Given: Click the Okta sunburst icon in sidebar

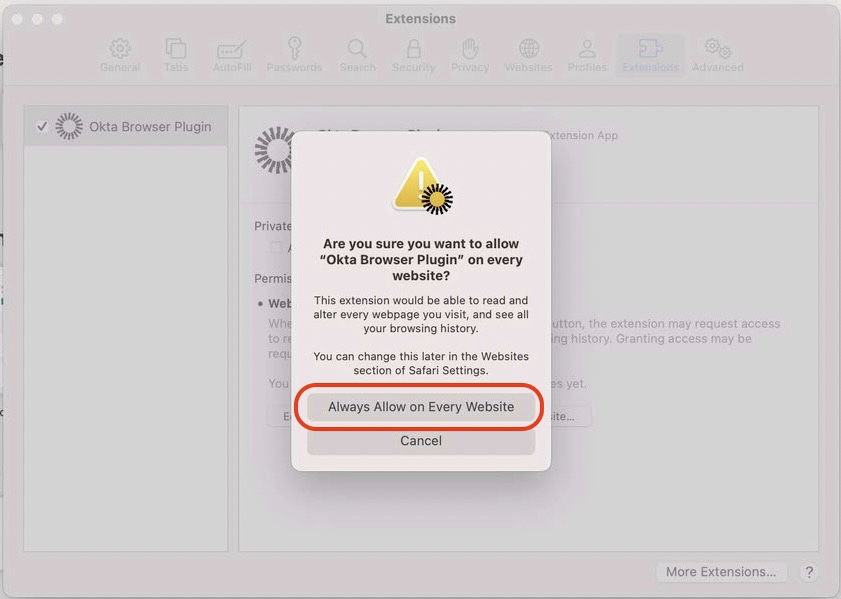Looking at the screenshot, I should click(x=69, y=127).
